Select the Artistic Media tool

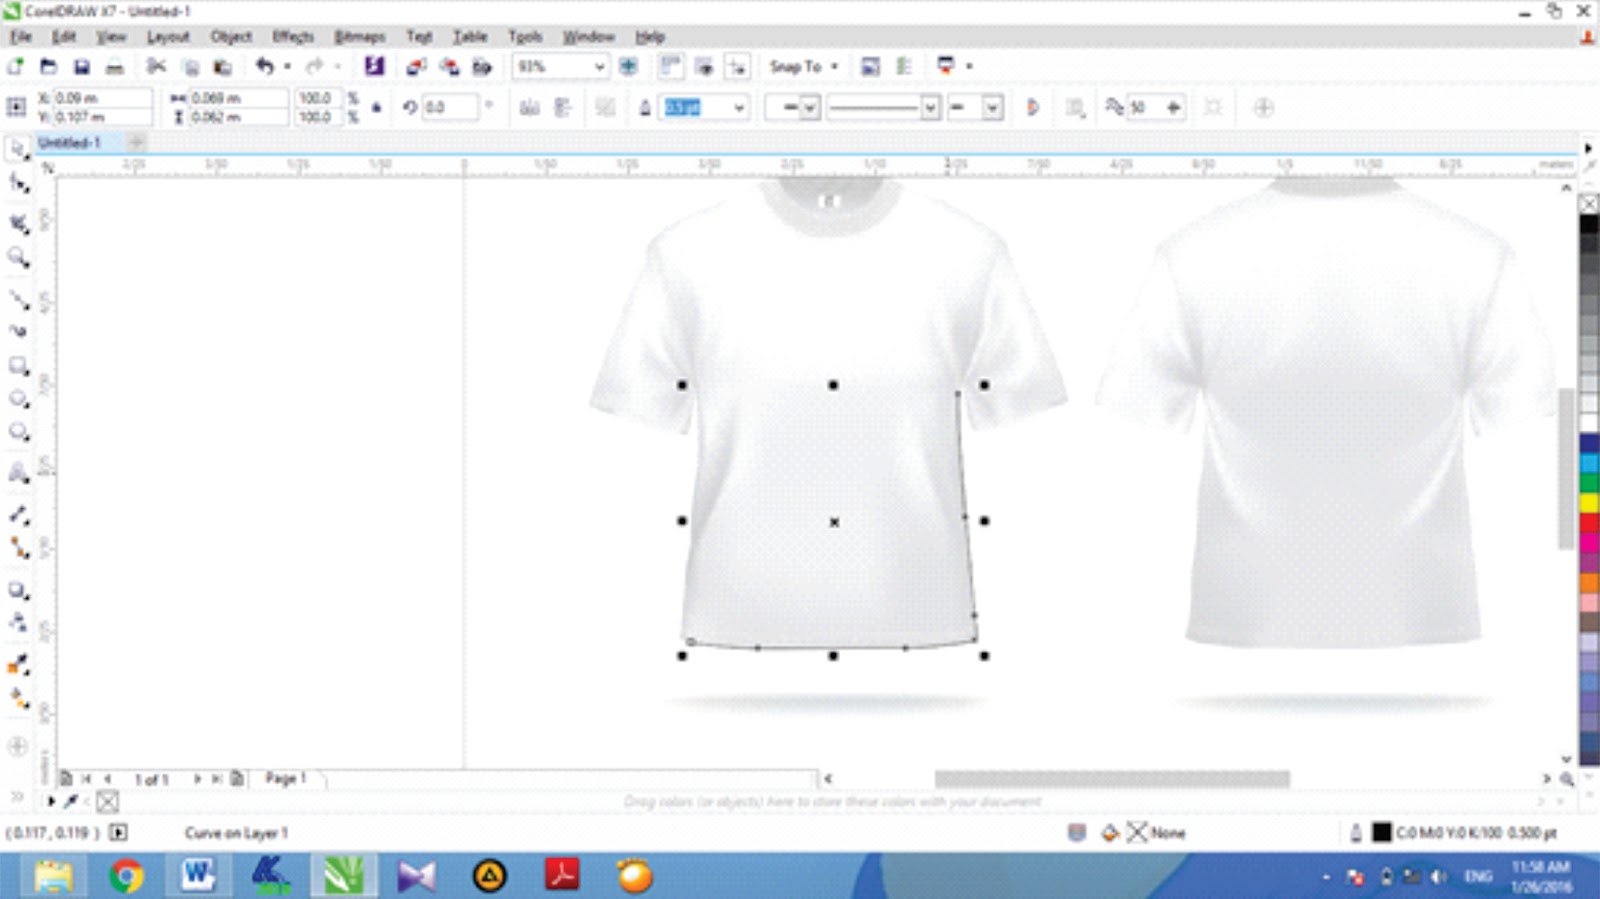pyautogui.click(x=18, y=331)
